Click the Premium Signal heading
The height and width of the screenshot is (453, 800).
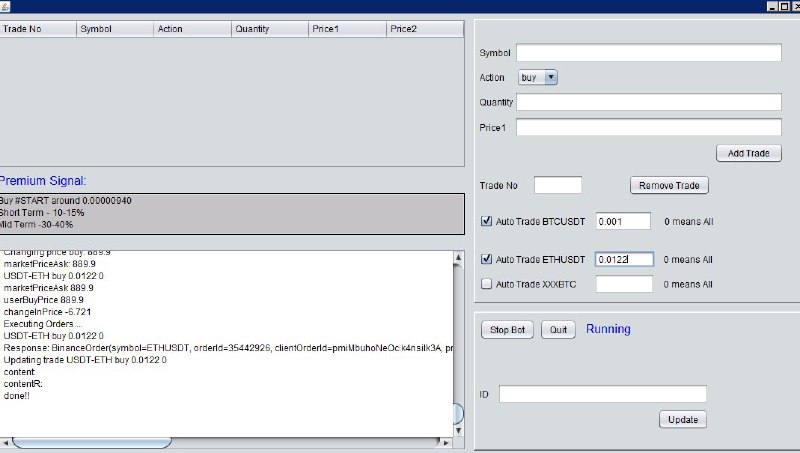point(43,181)
